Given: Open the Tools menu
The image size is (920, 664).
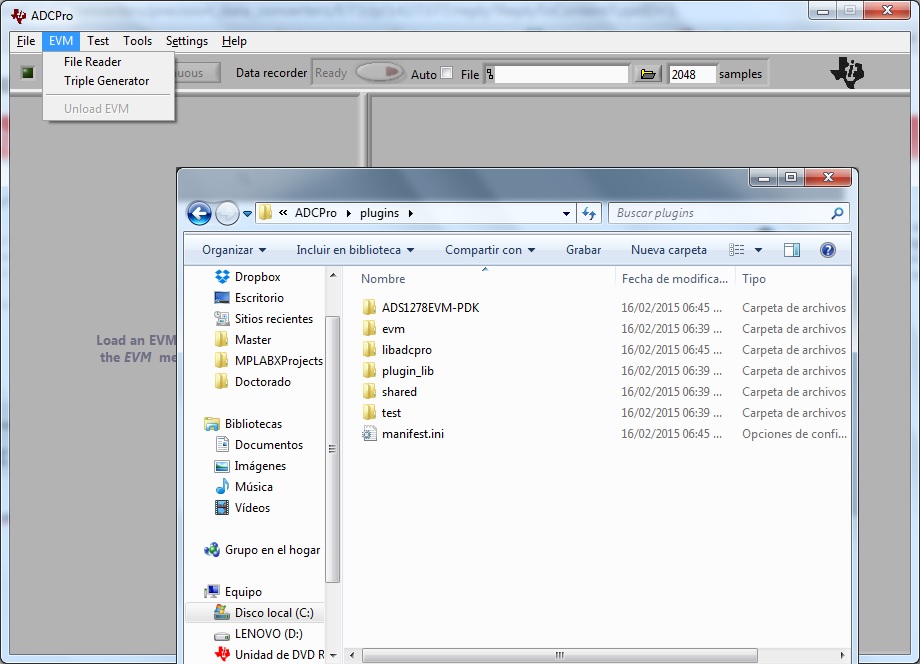Looking at the screenshot, I should (137, 41).
